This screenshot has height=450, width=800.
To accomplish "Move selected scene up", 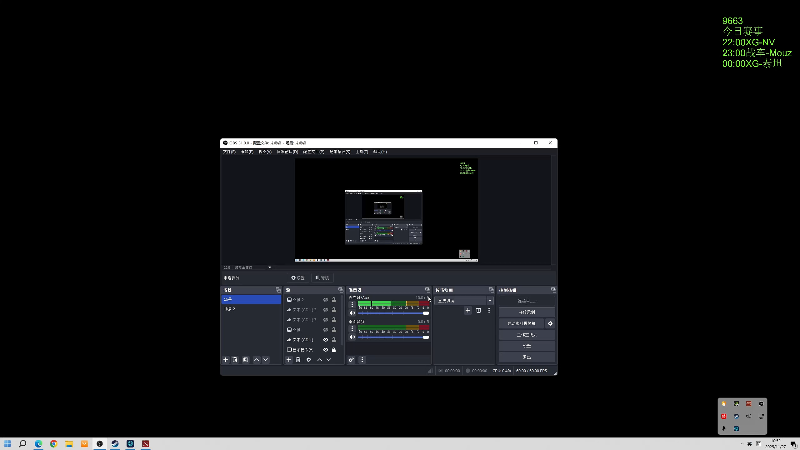I will [257, 360].
